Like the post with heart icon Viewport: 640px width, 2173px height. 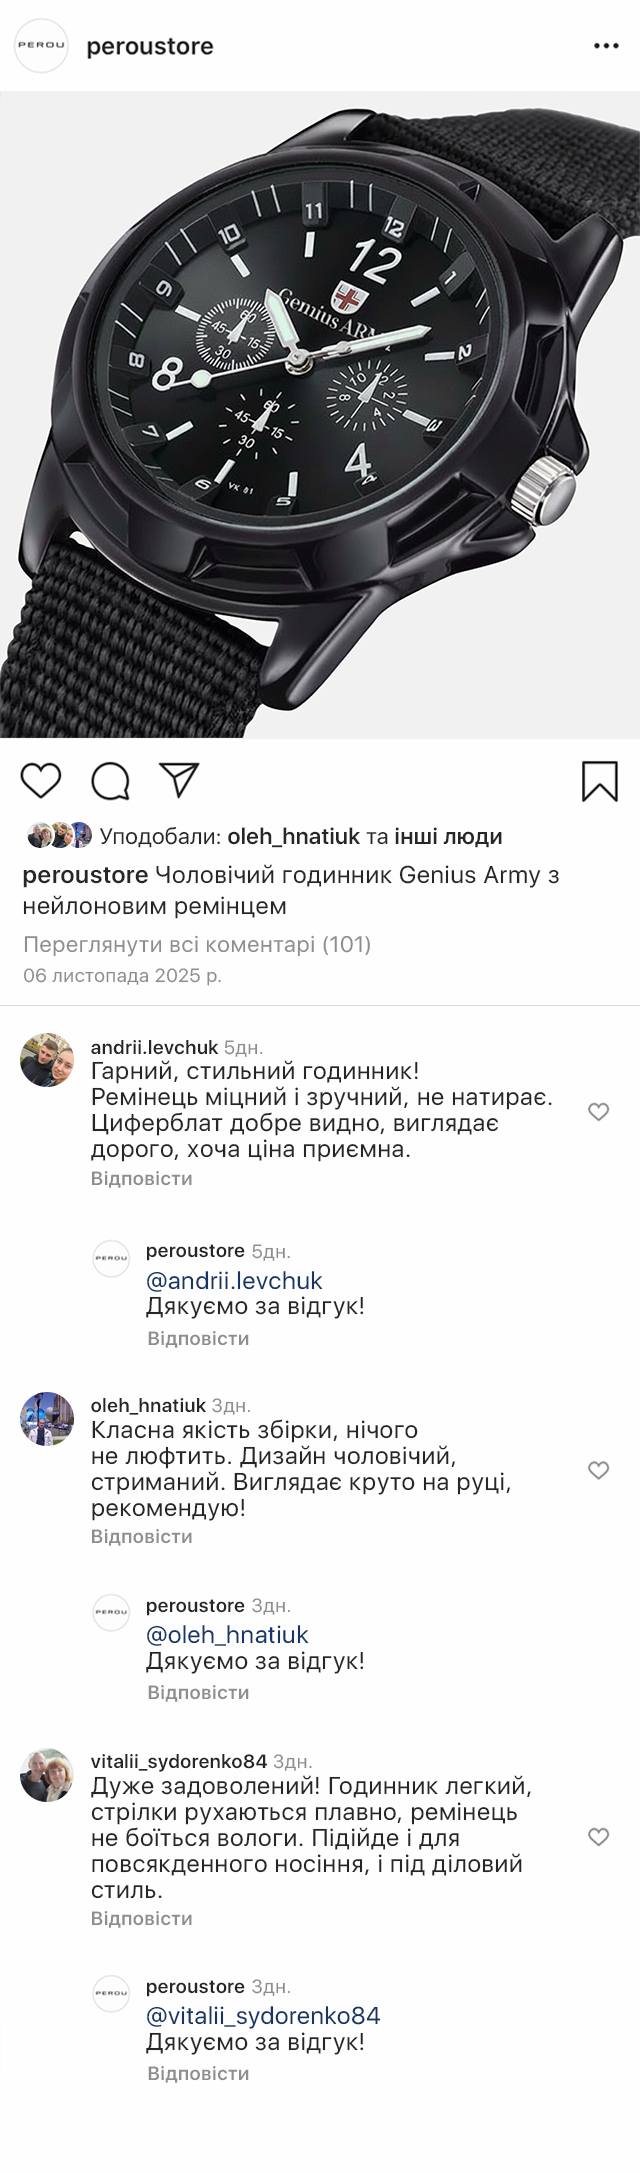click(x=41, y=781)
